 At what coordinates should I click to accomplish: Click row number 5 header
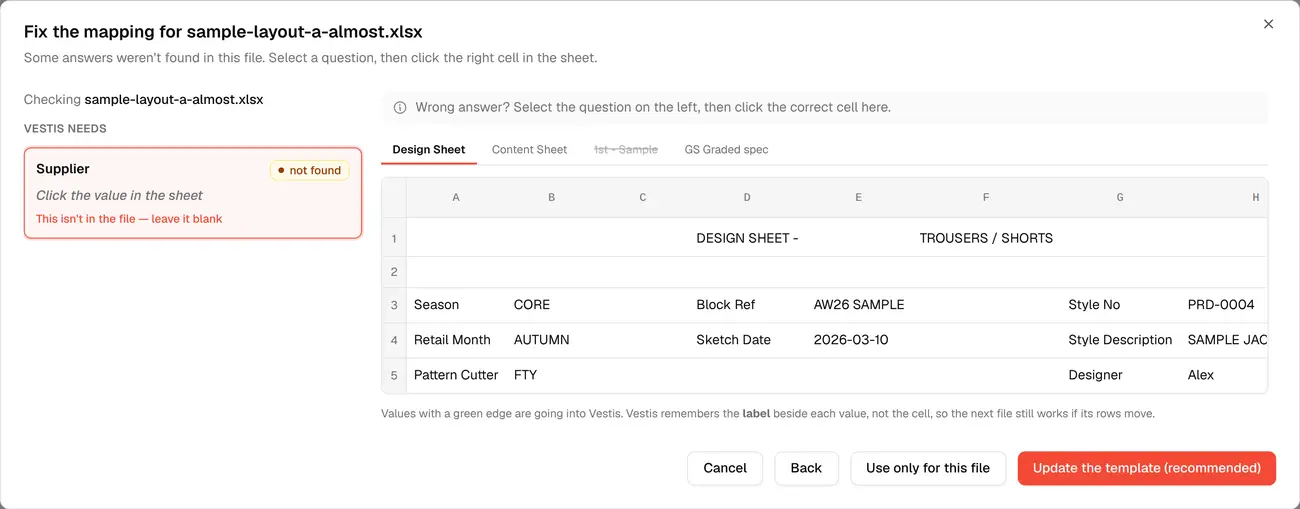[x=394, y=375]
